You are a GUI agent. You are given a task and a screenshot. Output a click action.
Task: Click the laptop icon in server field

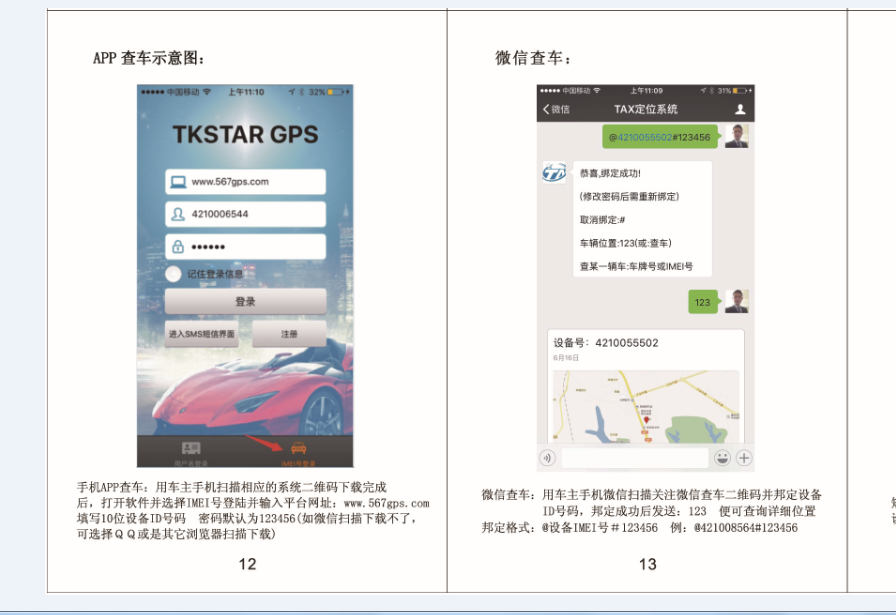178,182
